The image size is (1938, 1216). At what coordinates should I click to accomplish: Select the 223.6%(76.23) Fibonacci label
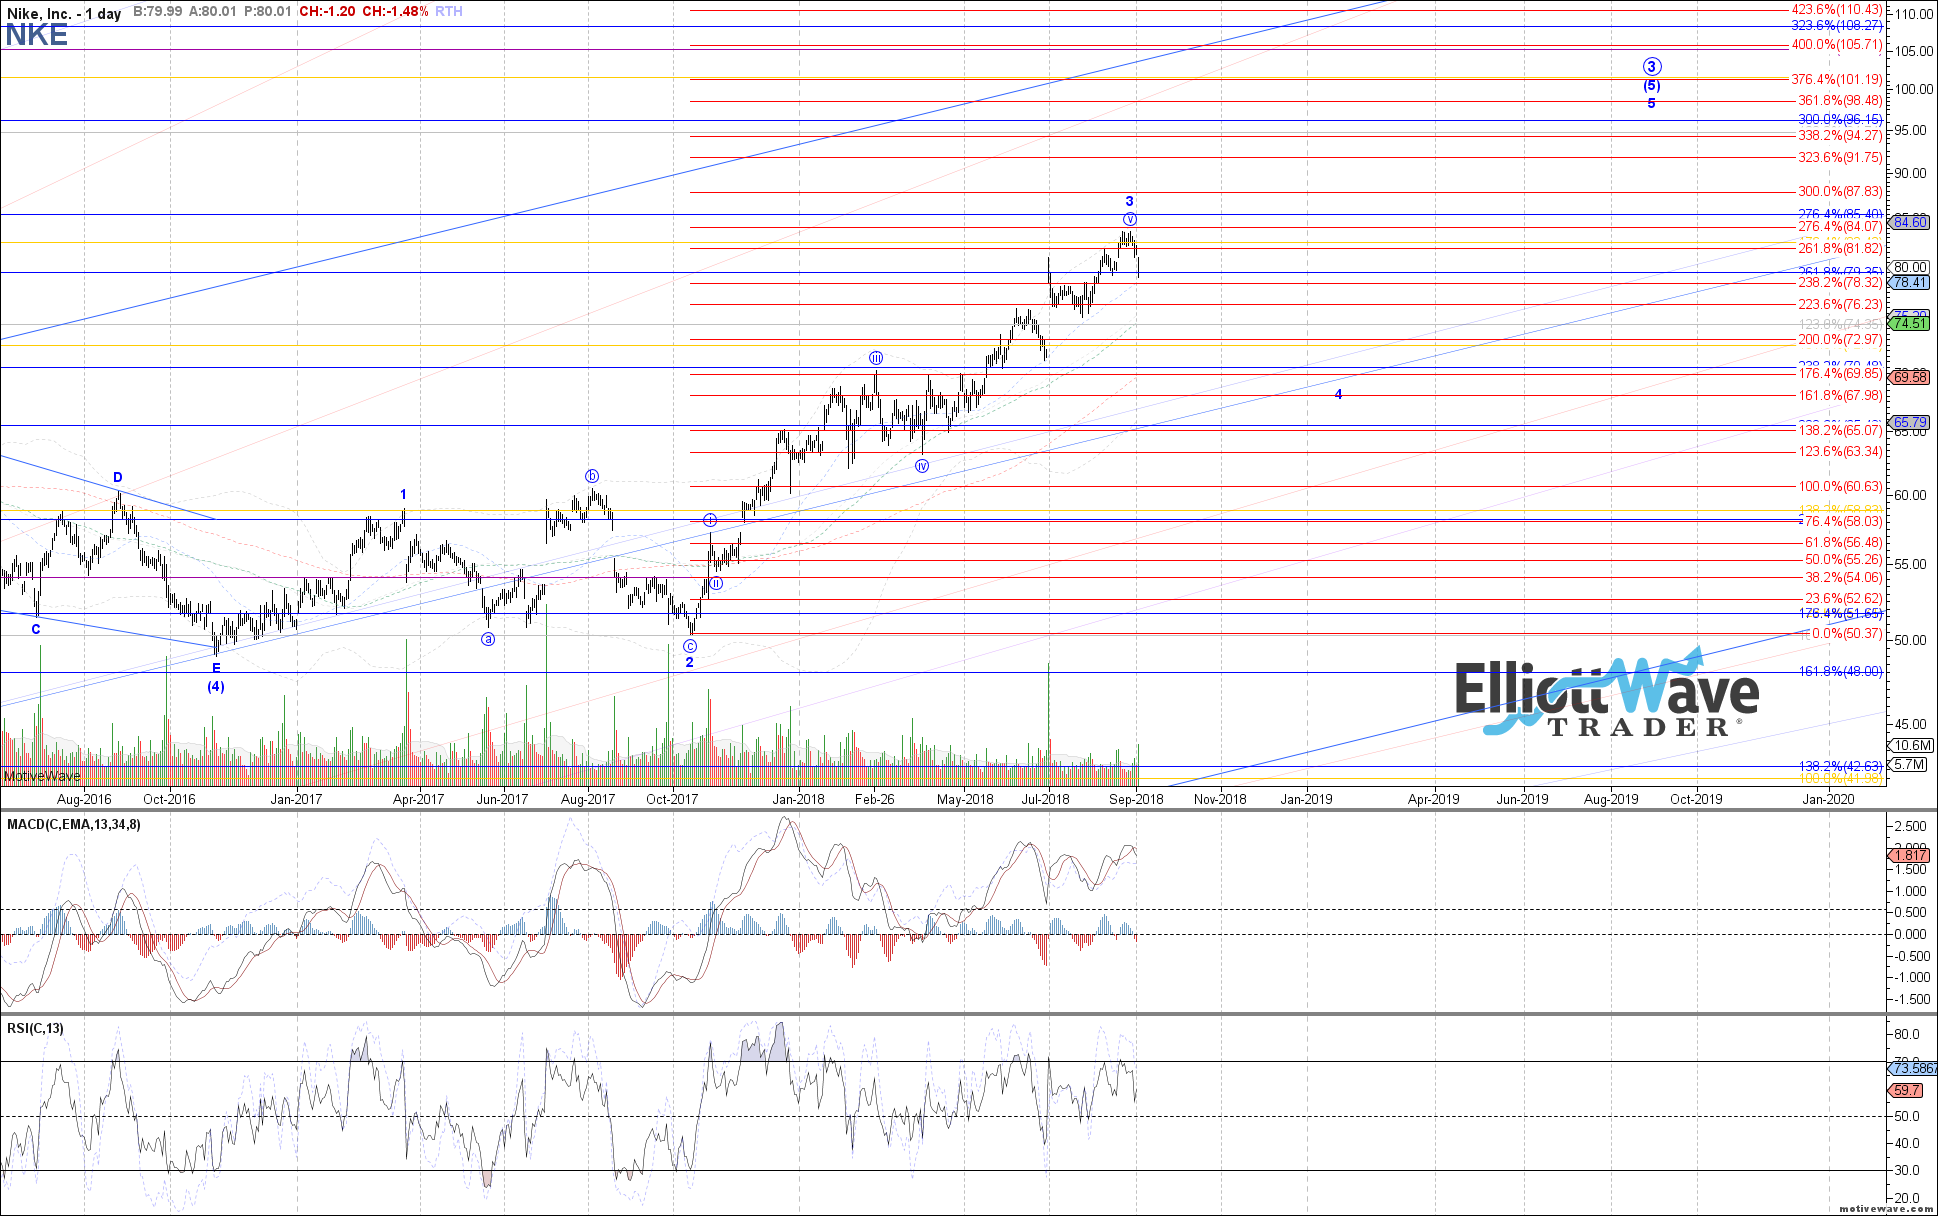[1840, 304]
